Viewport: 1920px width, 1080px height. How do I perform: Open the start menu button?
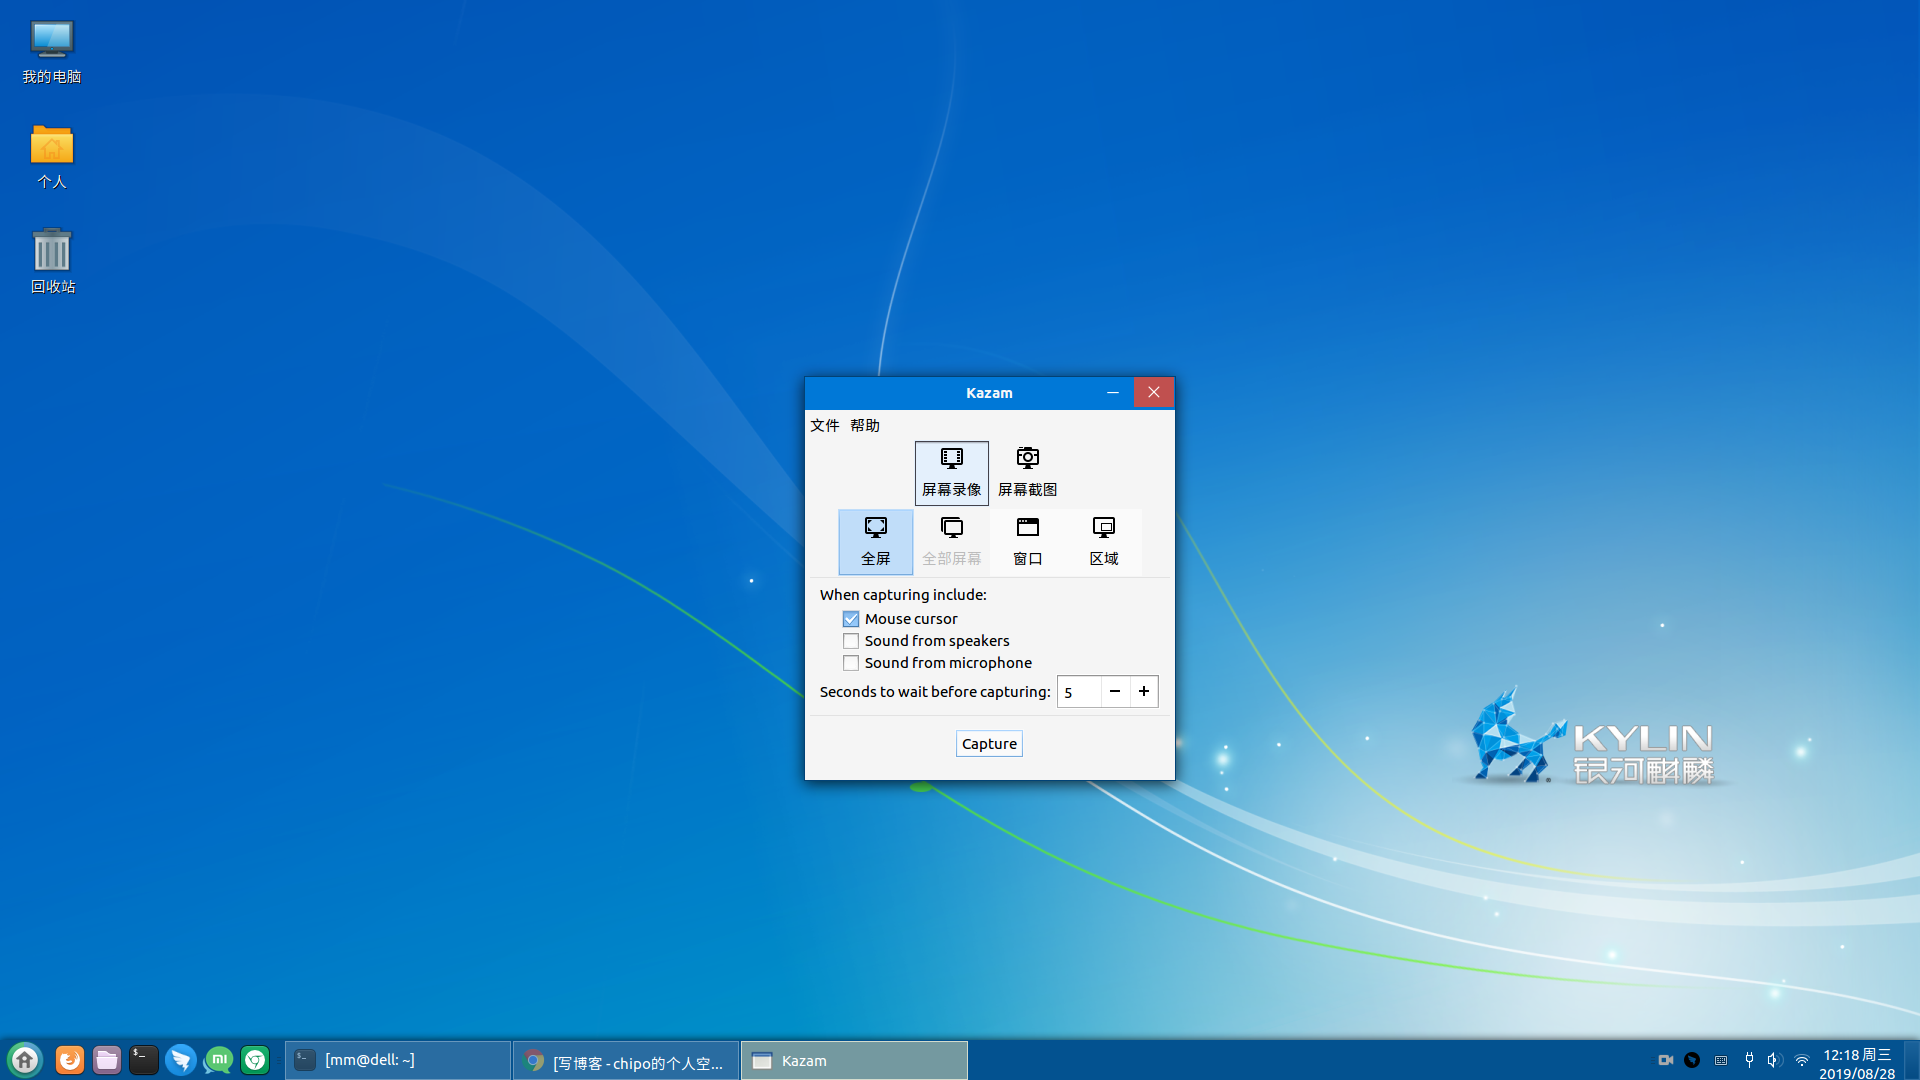click(x=24, y=1060)
